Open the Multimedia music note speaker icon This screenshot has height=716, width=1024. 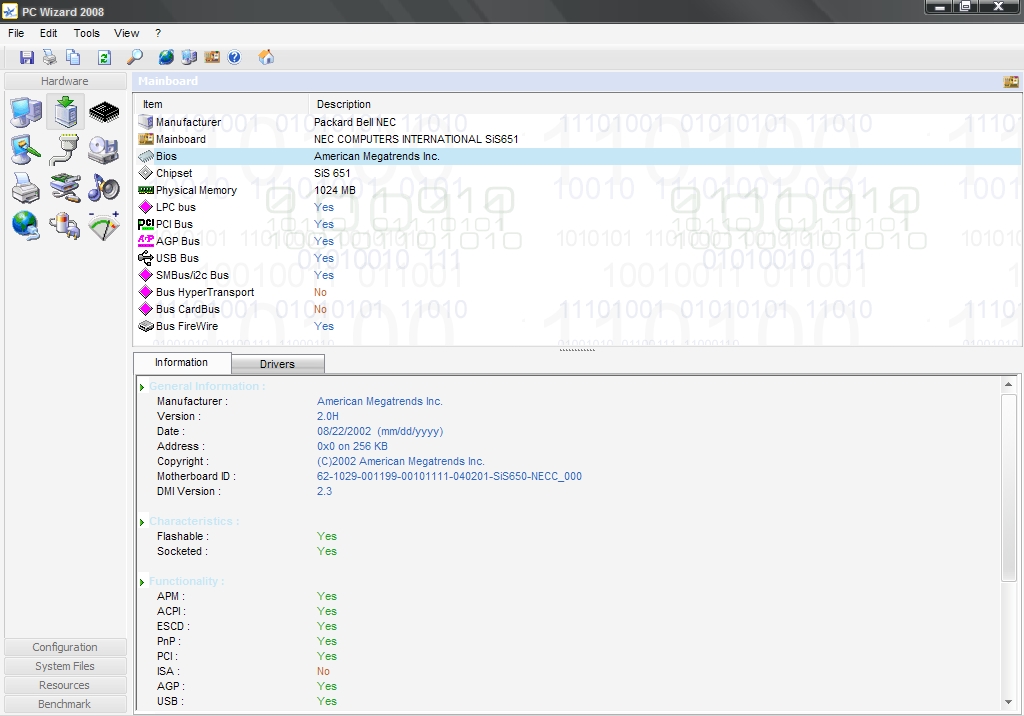click(104, 188)
